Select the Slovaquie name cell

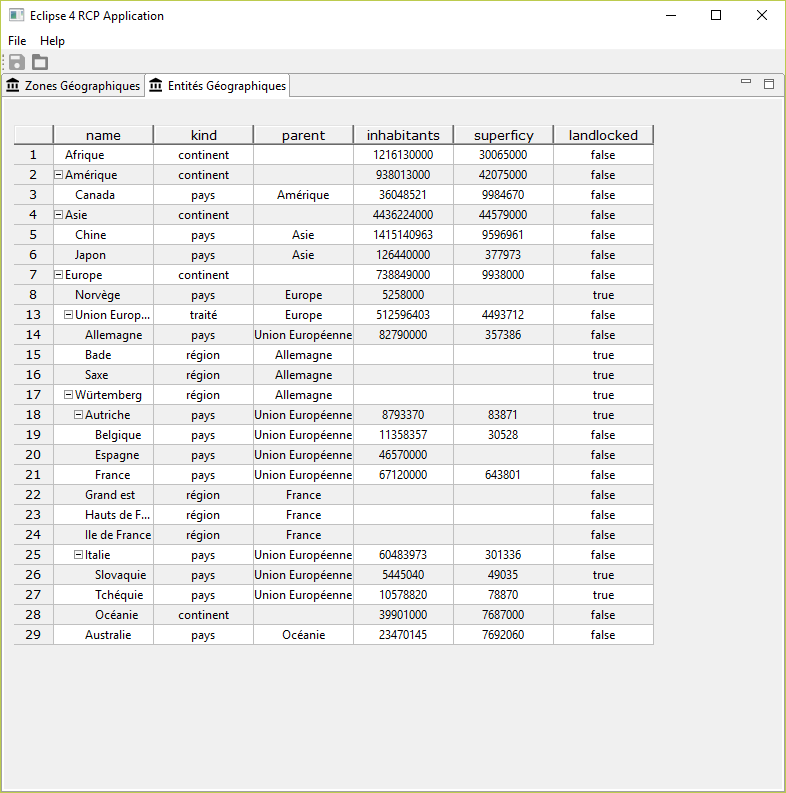click(103, 575)
